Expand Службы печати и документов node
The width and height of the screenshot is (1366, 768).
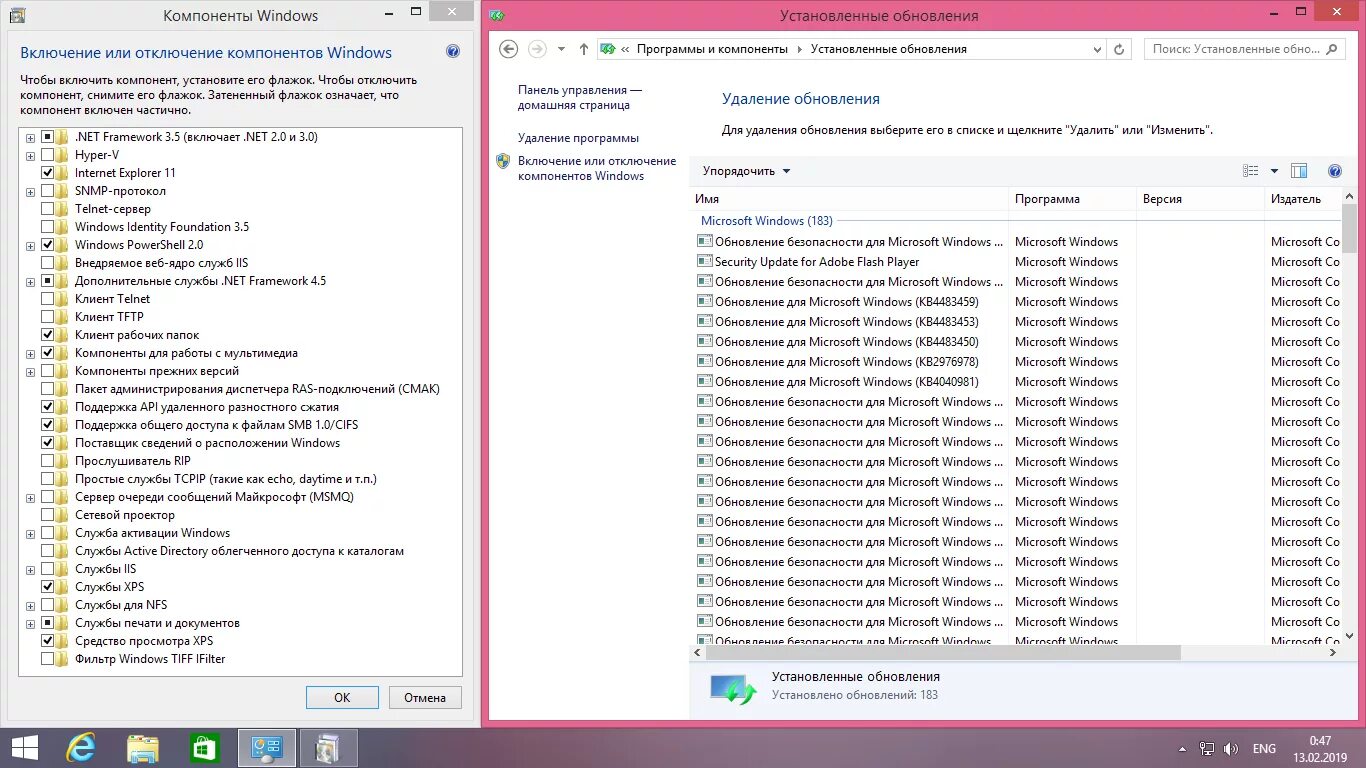[x=30, y=623]
